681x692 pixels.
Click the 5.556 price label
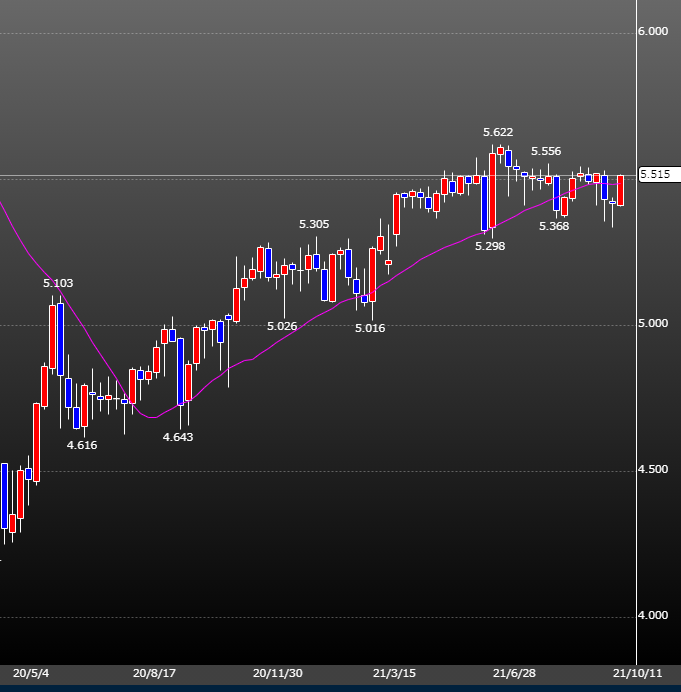point(546,151)
